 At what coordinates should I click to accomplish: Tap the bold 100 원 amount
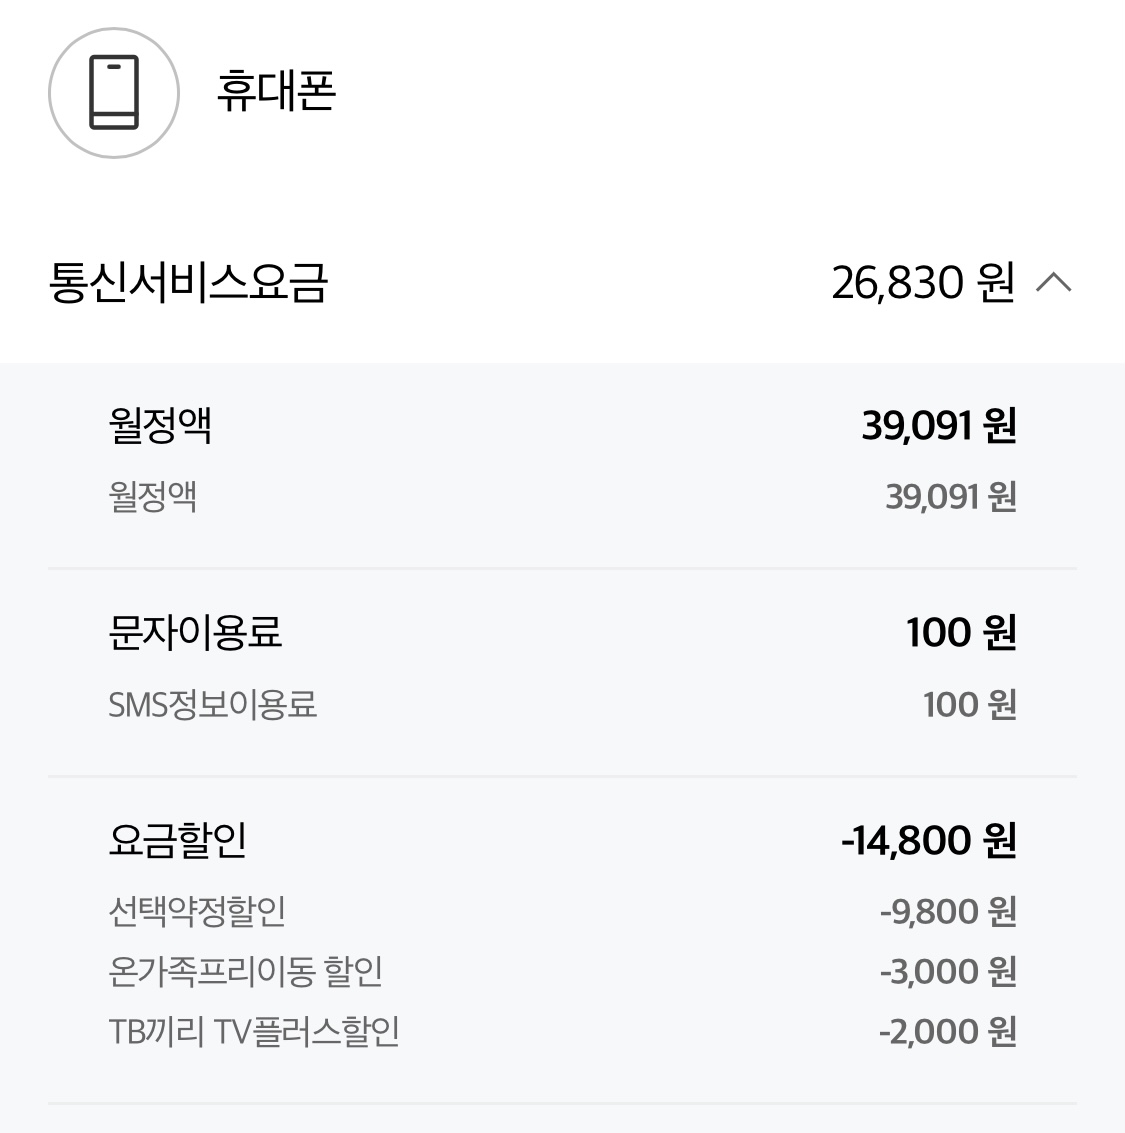click(960, 632)
